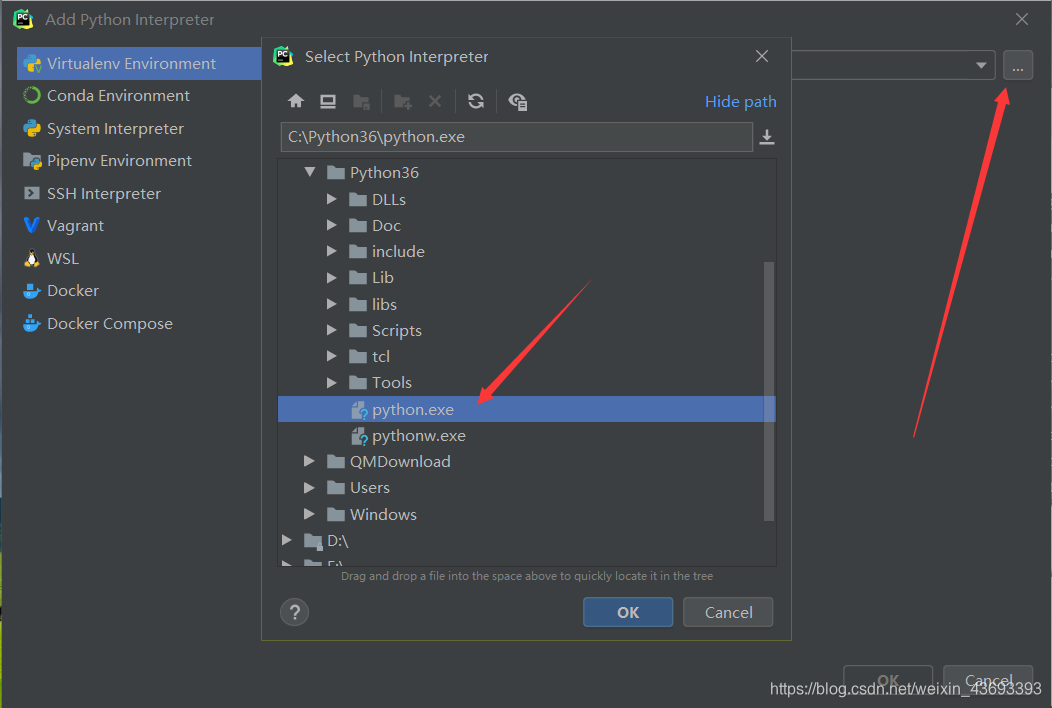Select the Scripts folder row
This screenshot has height=708, width=1052.
[527, 330]
